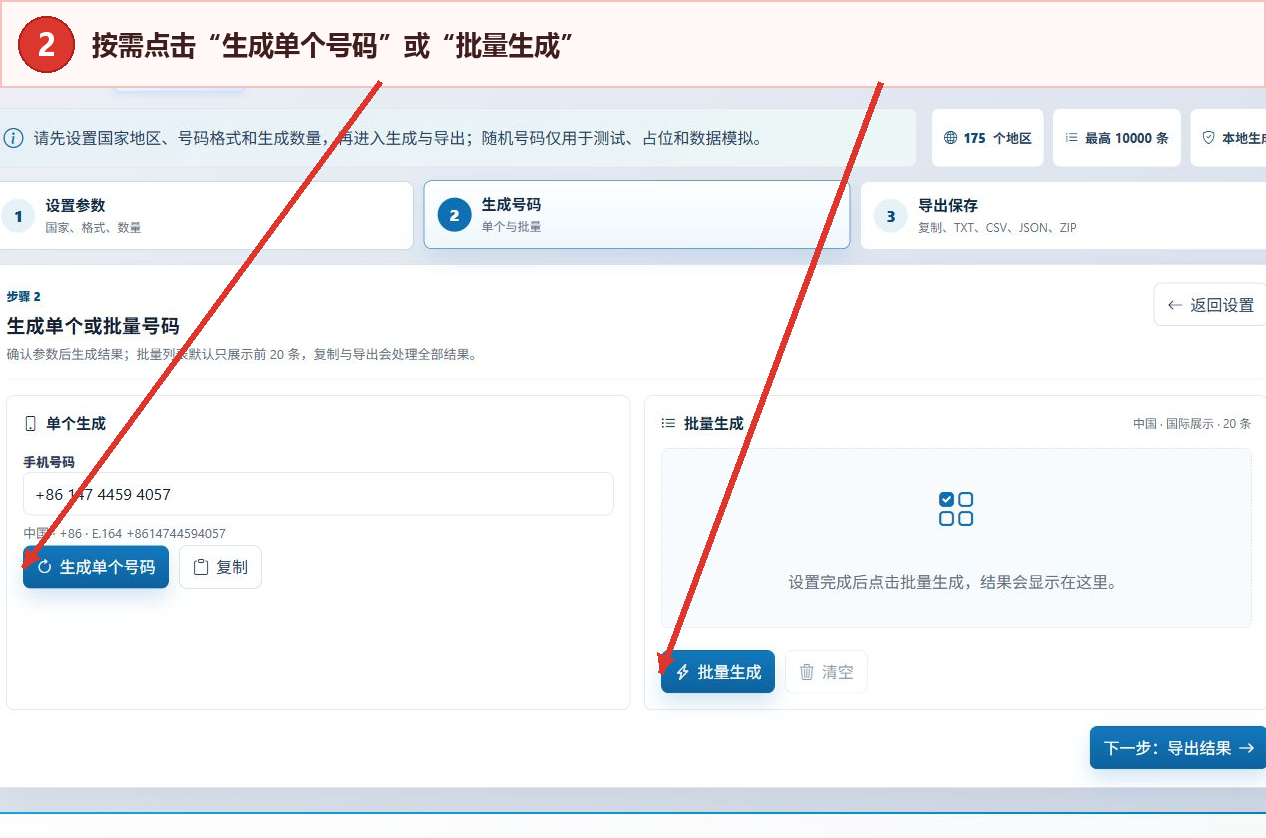Click the refresh icon in 生成单个号码 button

tap(44, 567)
